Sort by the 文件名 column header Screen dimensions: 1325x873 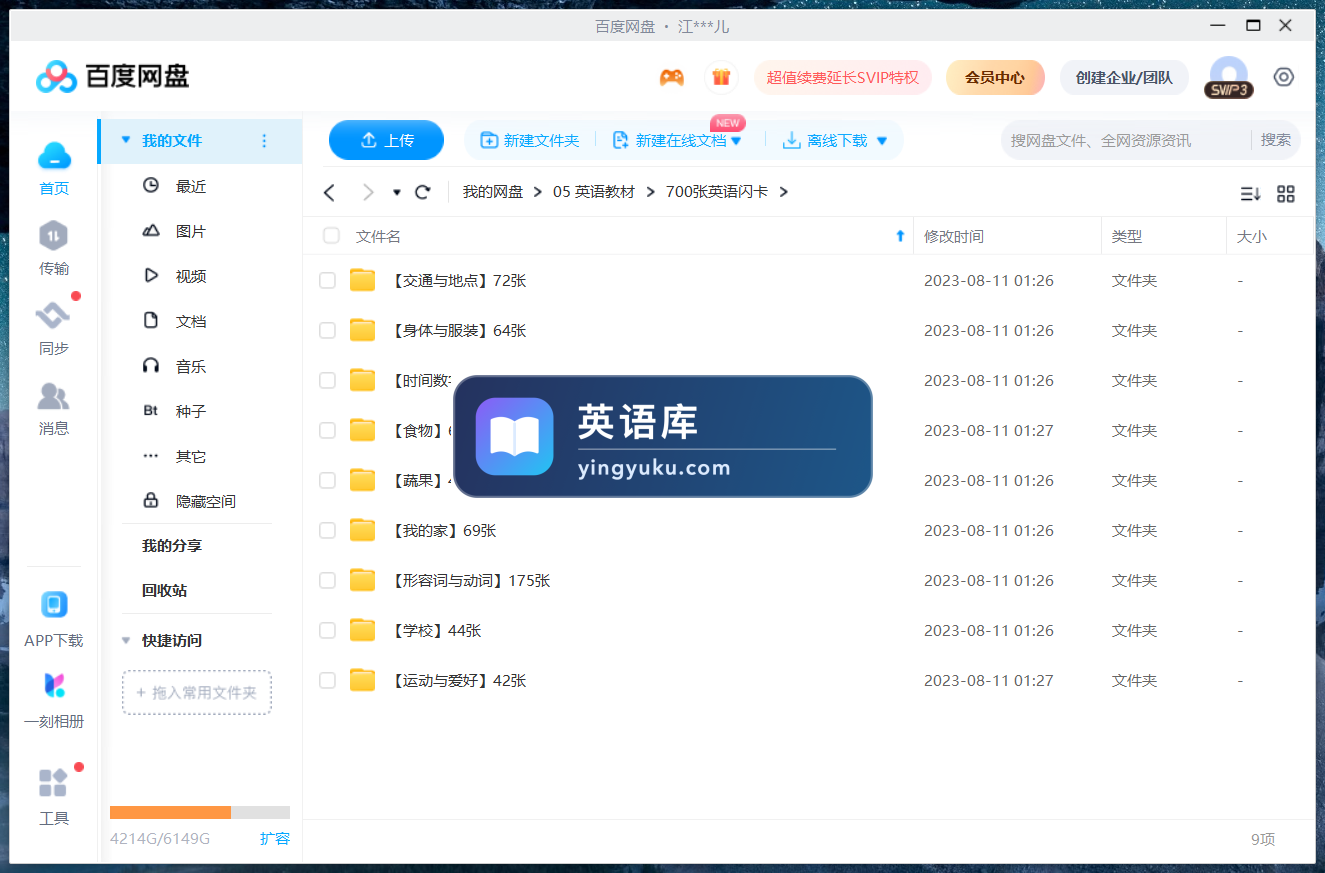coord(378,236)
